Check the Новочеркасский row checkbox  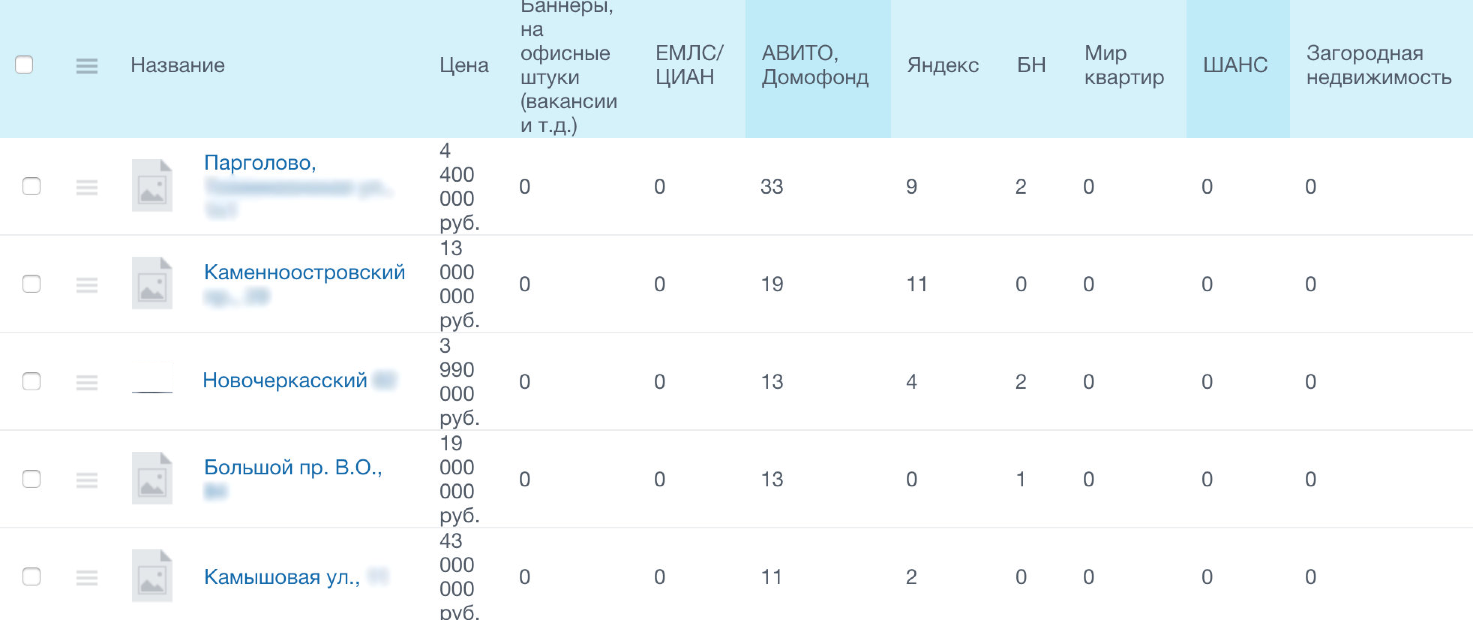31,381
